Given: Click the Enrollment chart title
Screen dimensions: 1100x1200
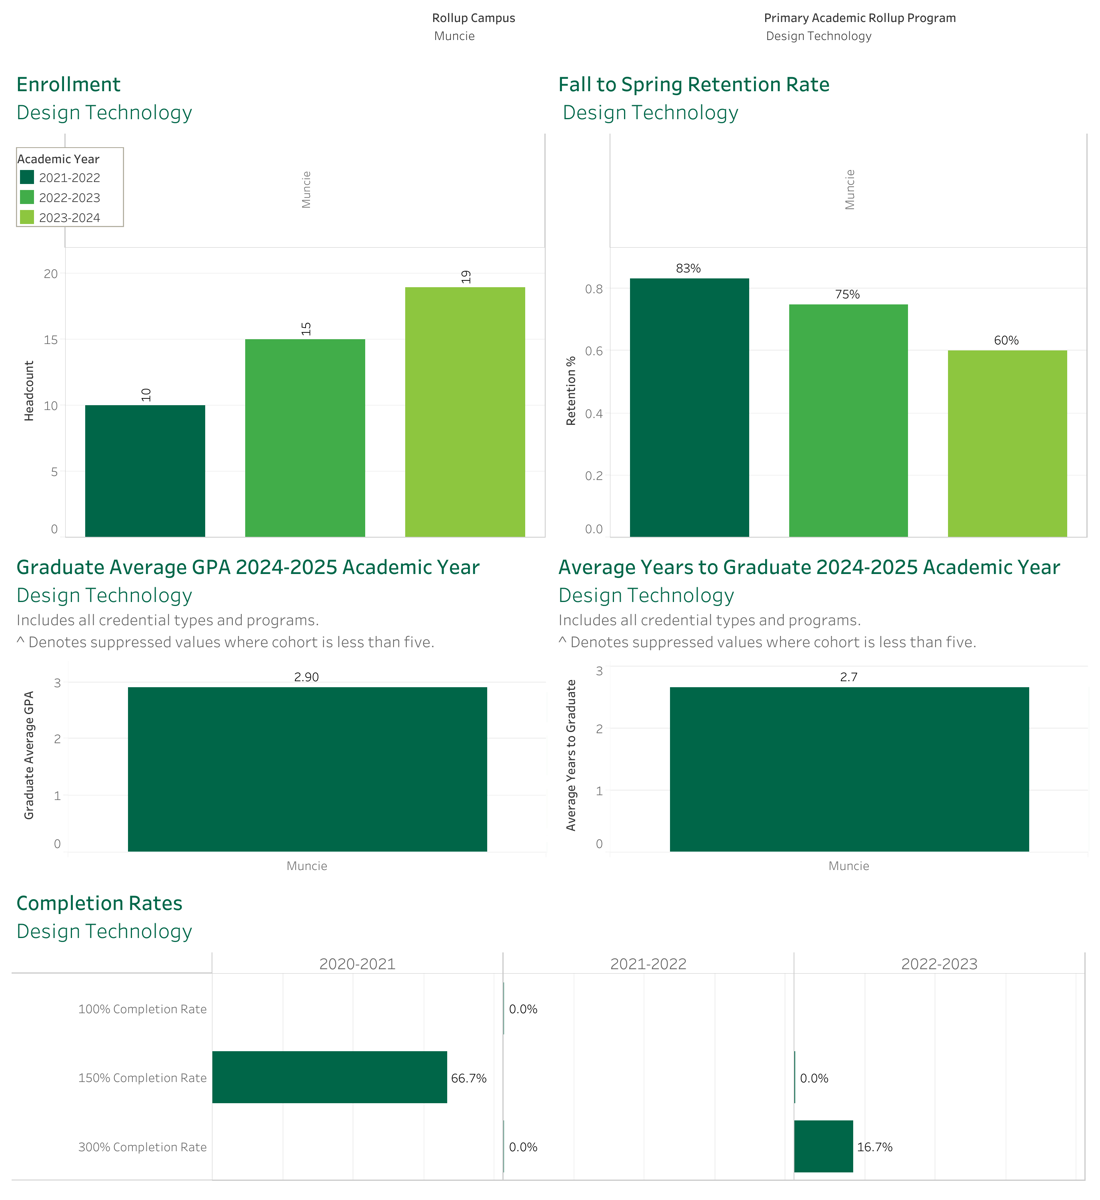Looking at the screenshot, I should pos(68,85).
